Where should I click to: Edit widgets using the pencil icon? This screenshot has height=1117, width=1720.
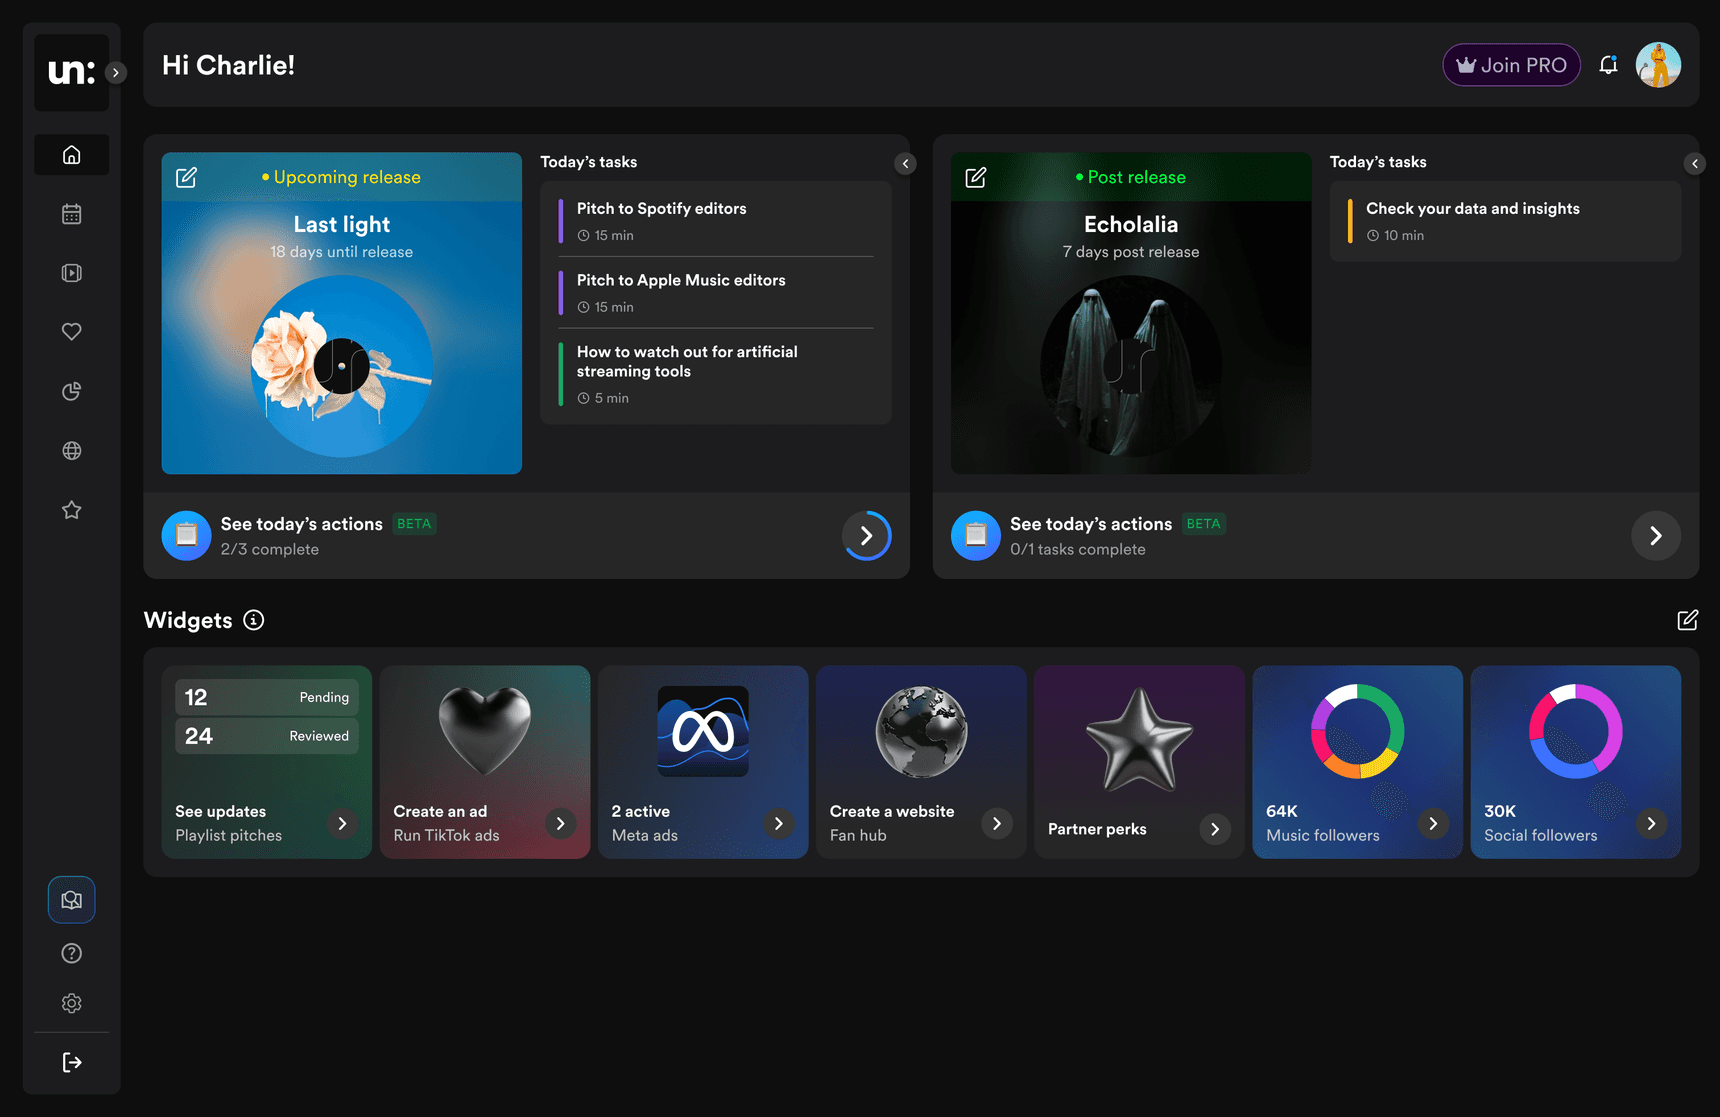(x=1687, y=620)
